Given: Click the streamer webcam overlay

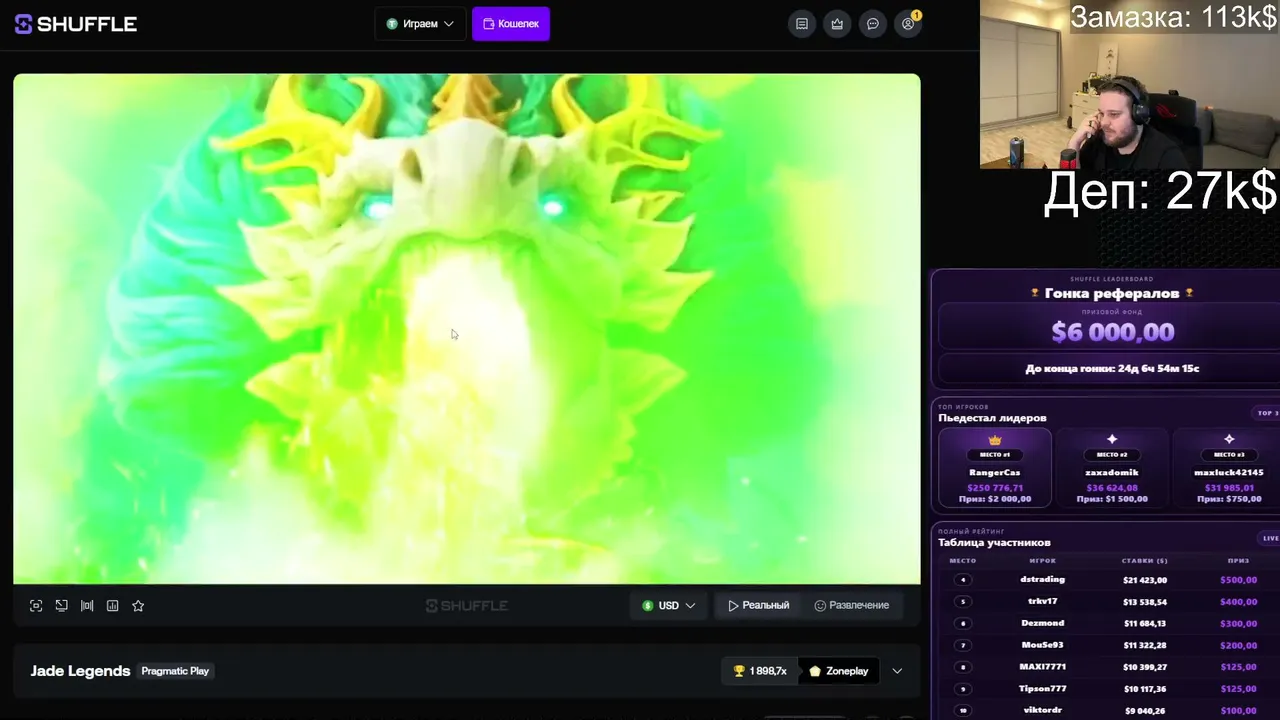Looking at the screenshot, I should pos(1130,84).
